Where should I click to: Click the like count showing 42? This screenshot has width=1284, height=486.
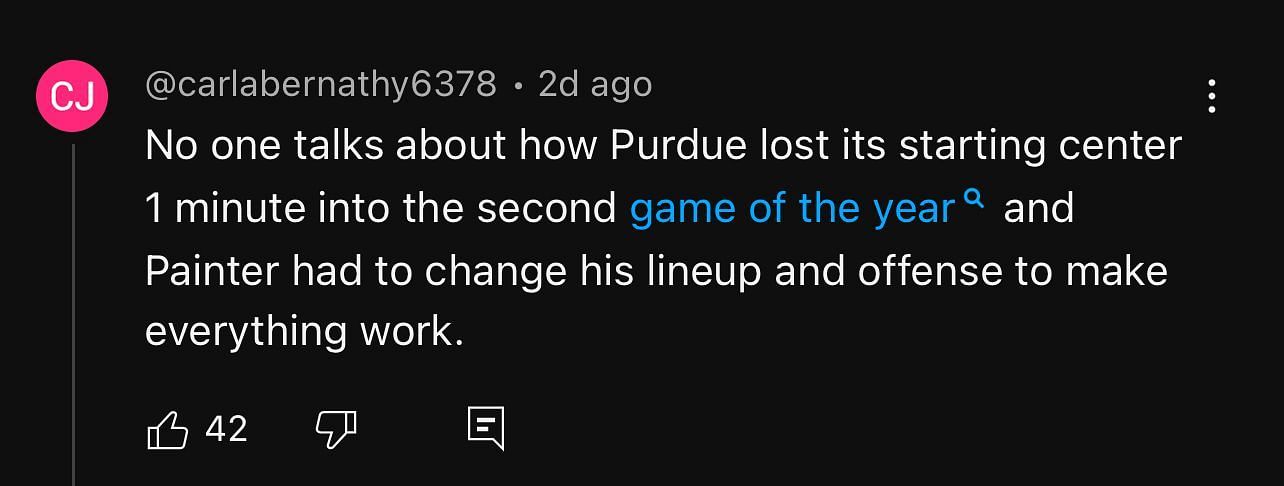click(226, 429)
